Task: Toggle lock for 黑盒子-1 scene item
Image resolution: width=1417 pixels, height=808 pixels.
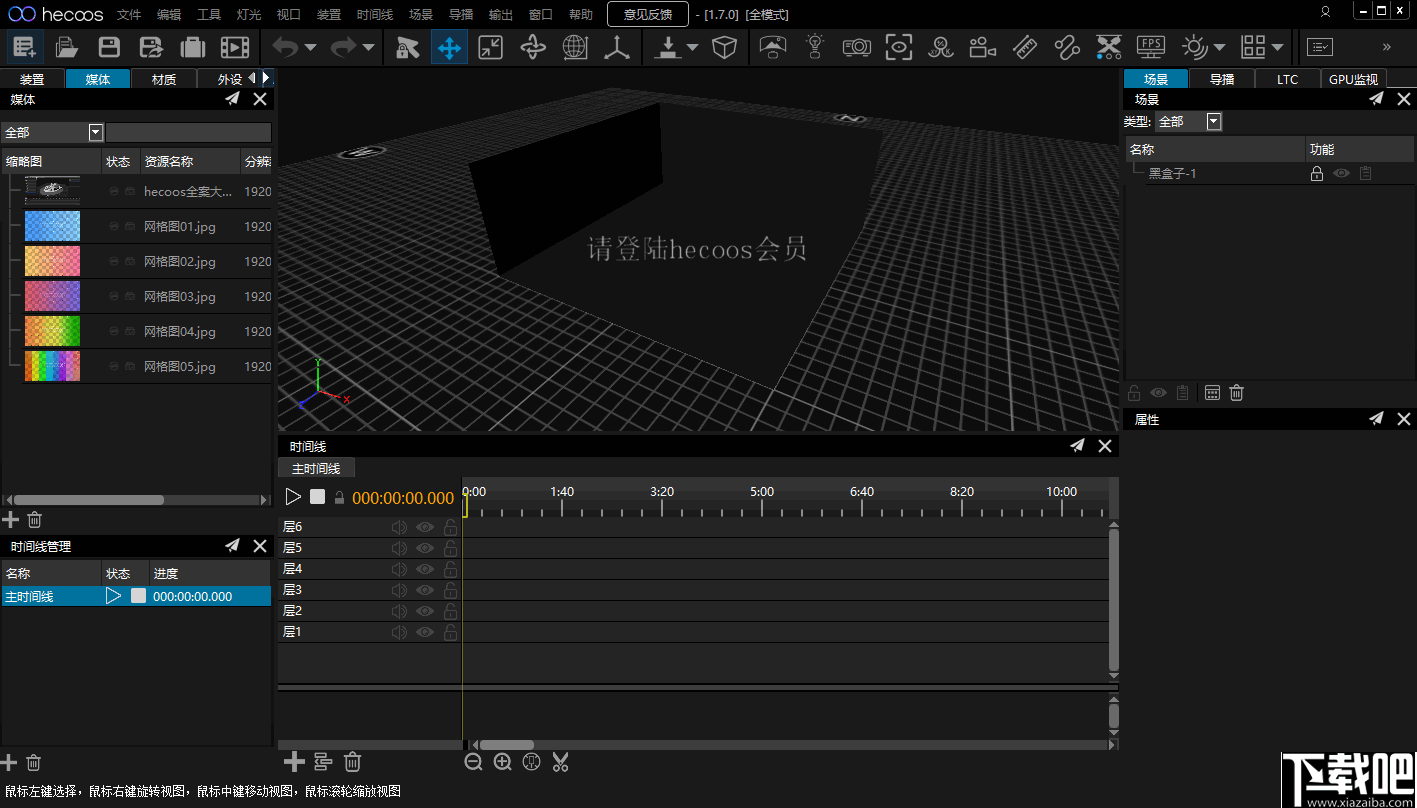Action: click(x=1317, y=174)
